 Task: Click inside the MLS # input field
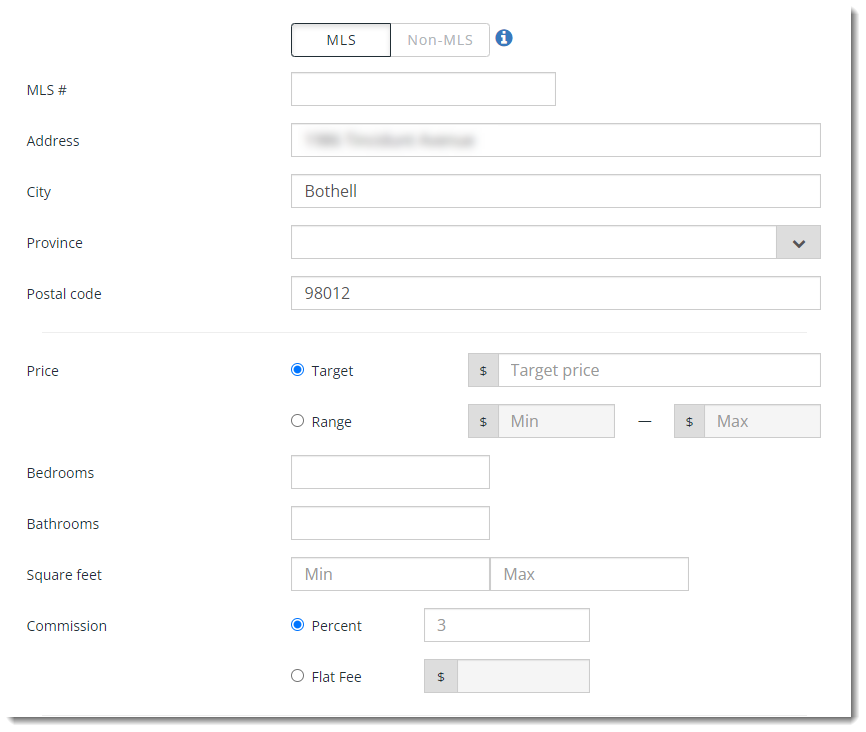pyautogui.click(x=422, y=89)
